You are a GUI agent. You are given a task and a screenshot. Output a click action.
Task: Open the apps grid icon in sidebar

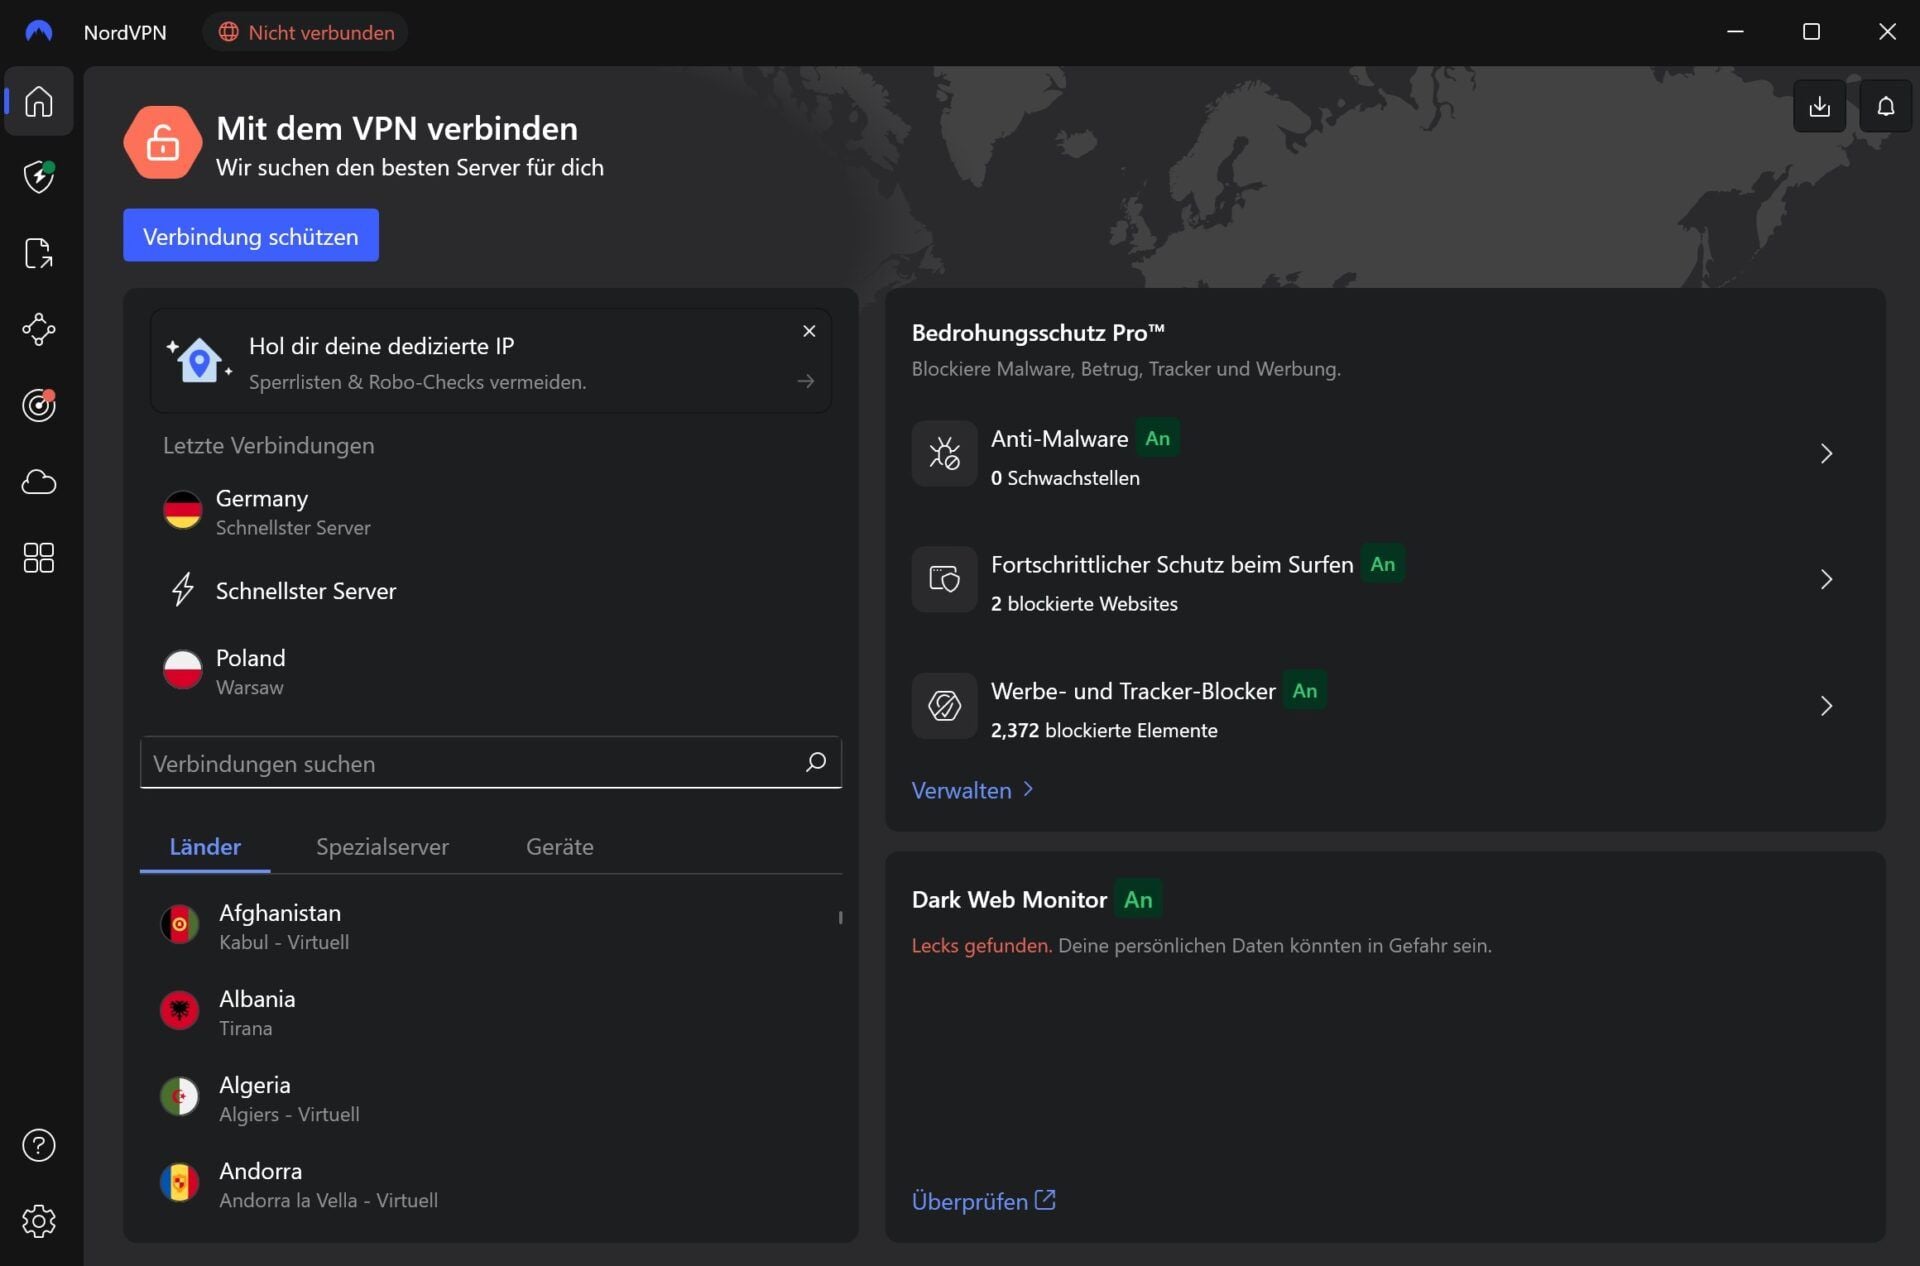38,558
